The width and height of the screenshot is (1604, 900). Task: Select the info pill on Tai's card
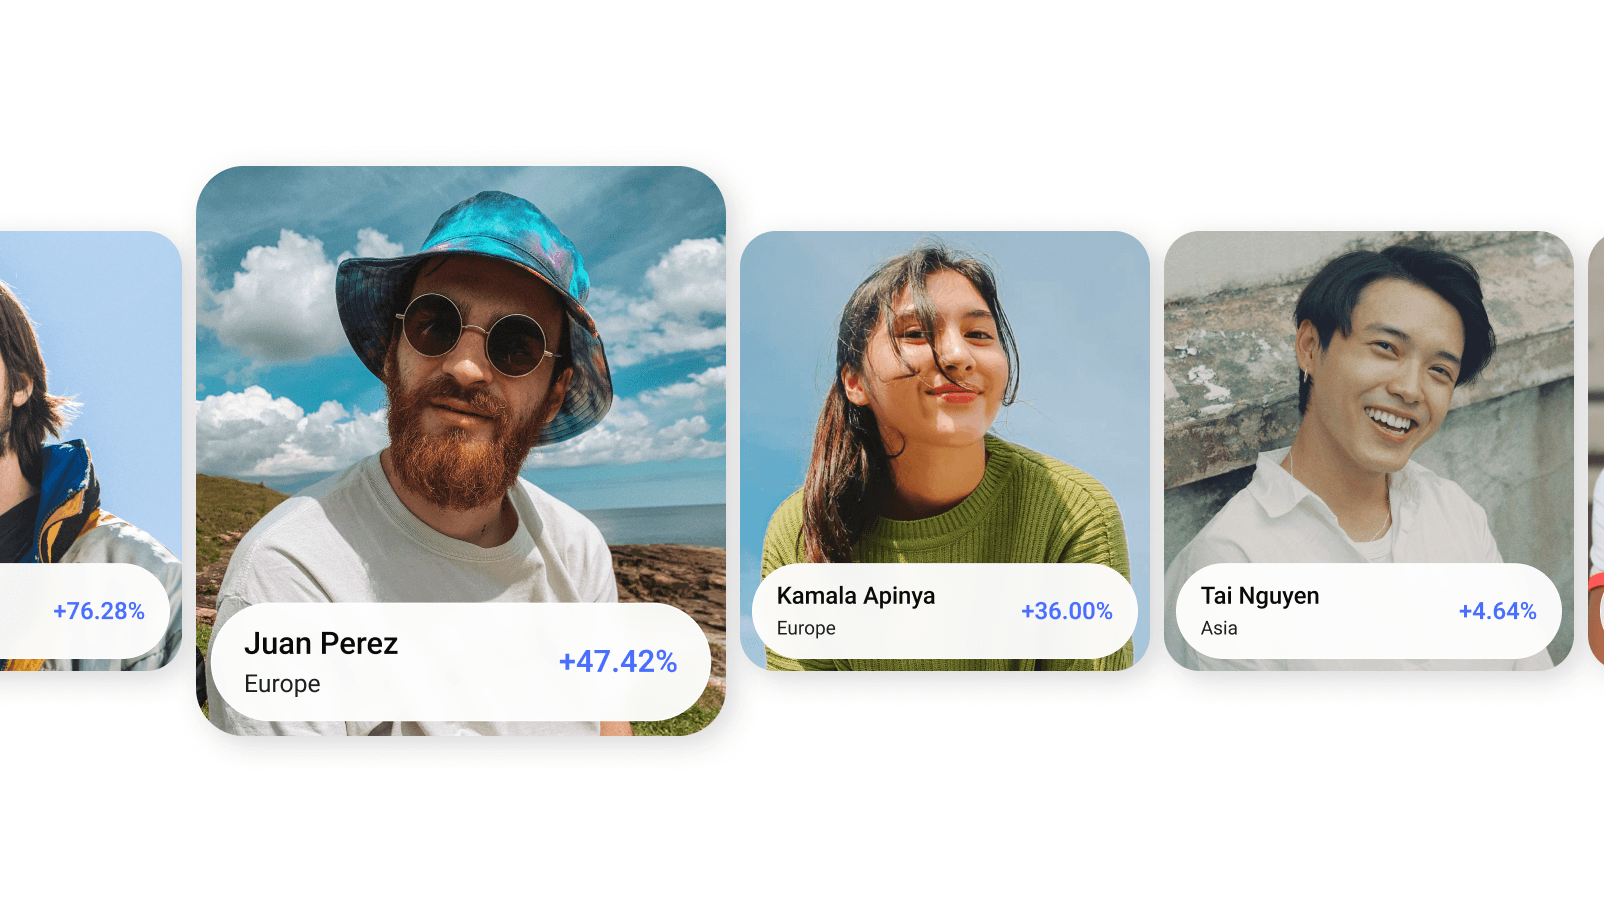coord(1369,611)
